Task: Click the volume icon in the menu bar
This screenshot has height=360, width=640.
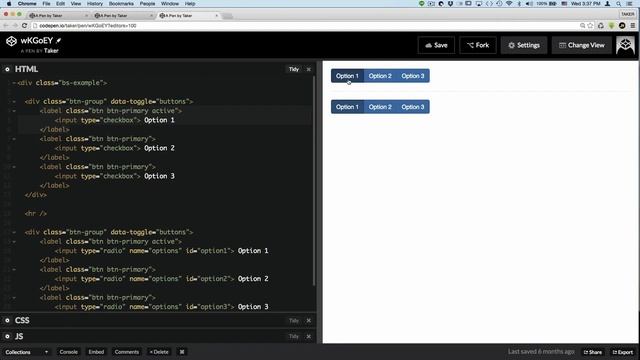Action: coord(529,4)
